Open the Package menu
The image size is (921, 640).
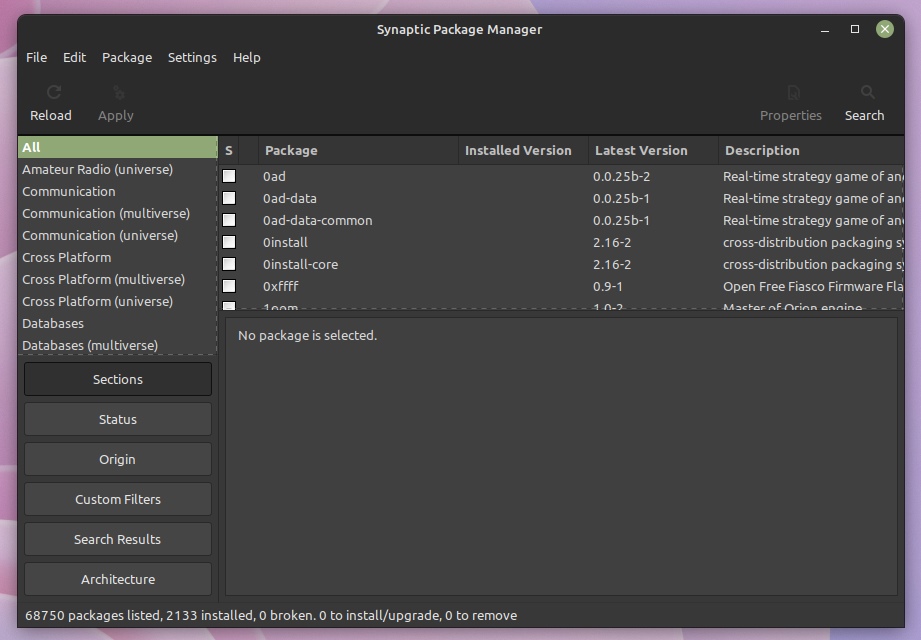[x=127, y=58]
